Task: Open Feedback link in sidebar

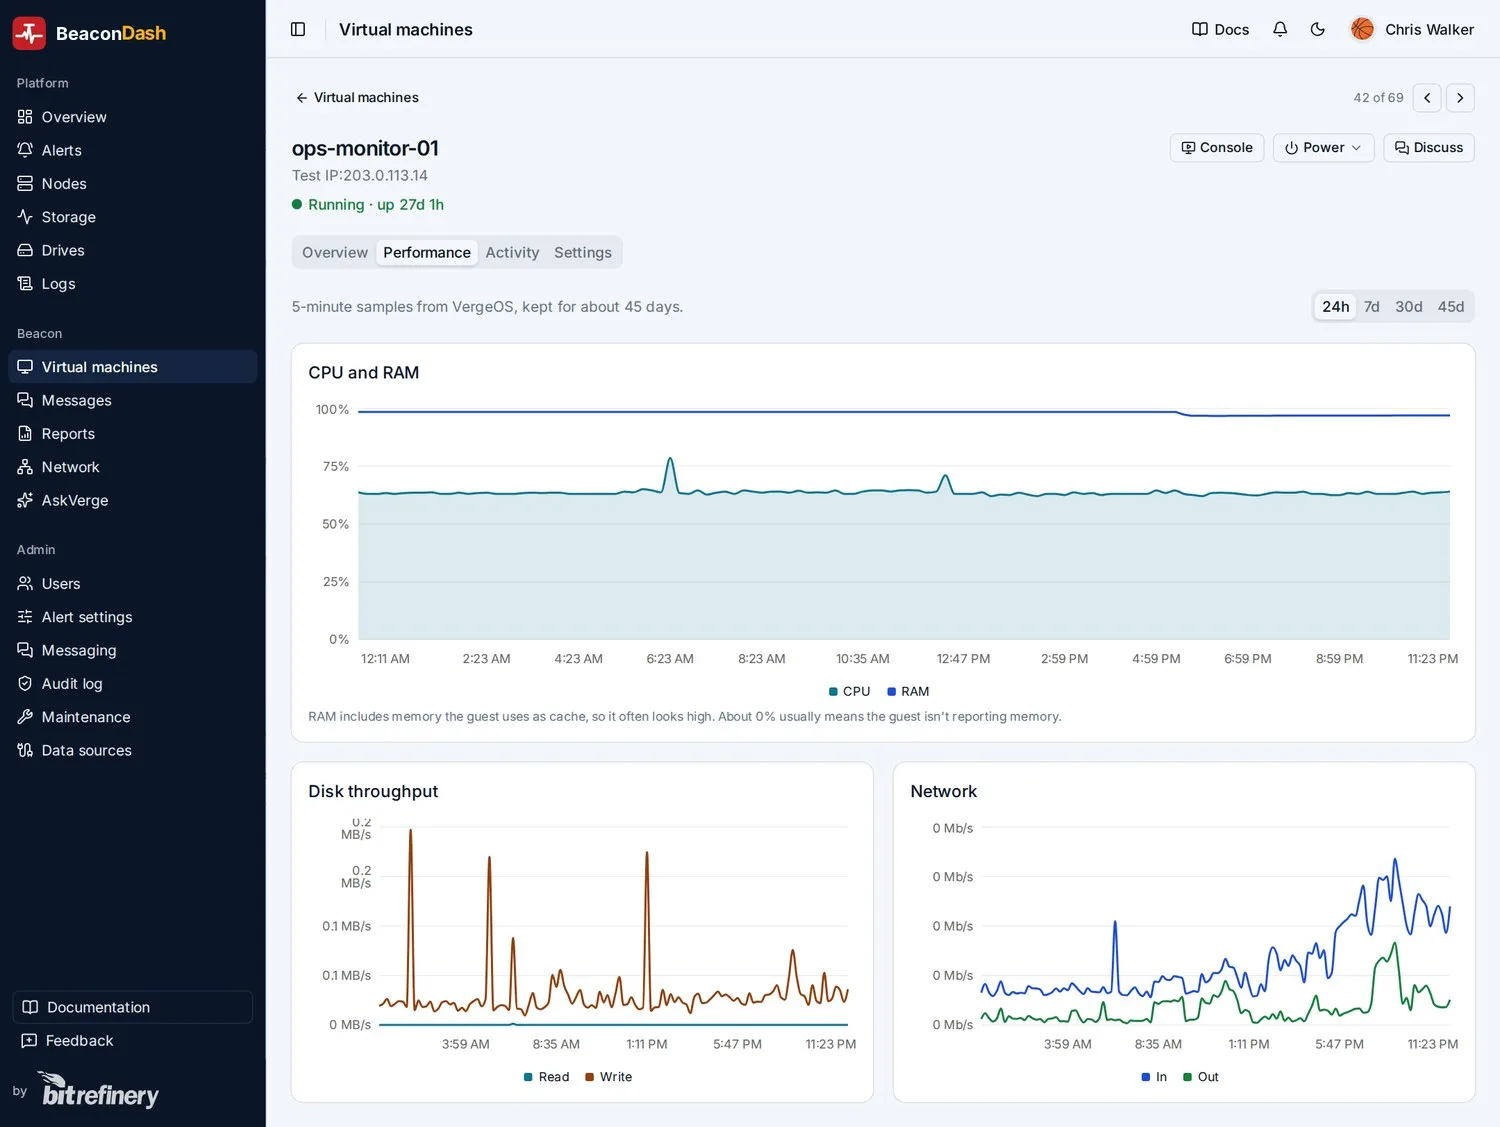Action: tap(68, 1041)
